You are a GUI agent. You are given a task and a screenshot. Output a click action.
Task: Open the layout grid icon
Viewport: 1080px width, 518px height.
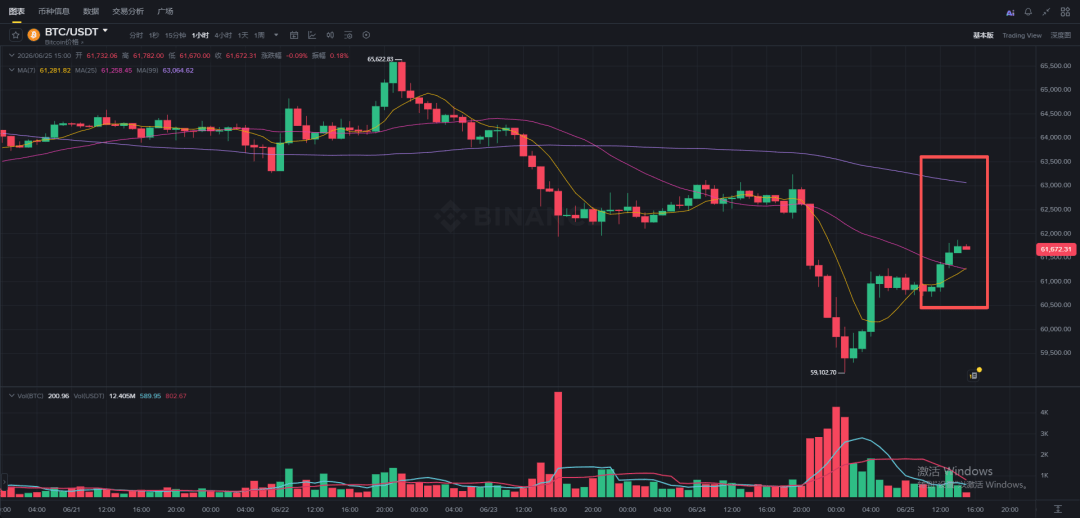click(1066, 12)
